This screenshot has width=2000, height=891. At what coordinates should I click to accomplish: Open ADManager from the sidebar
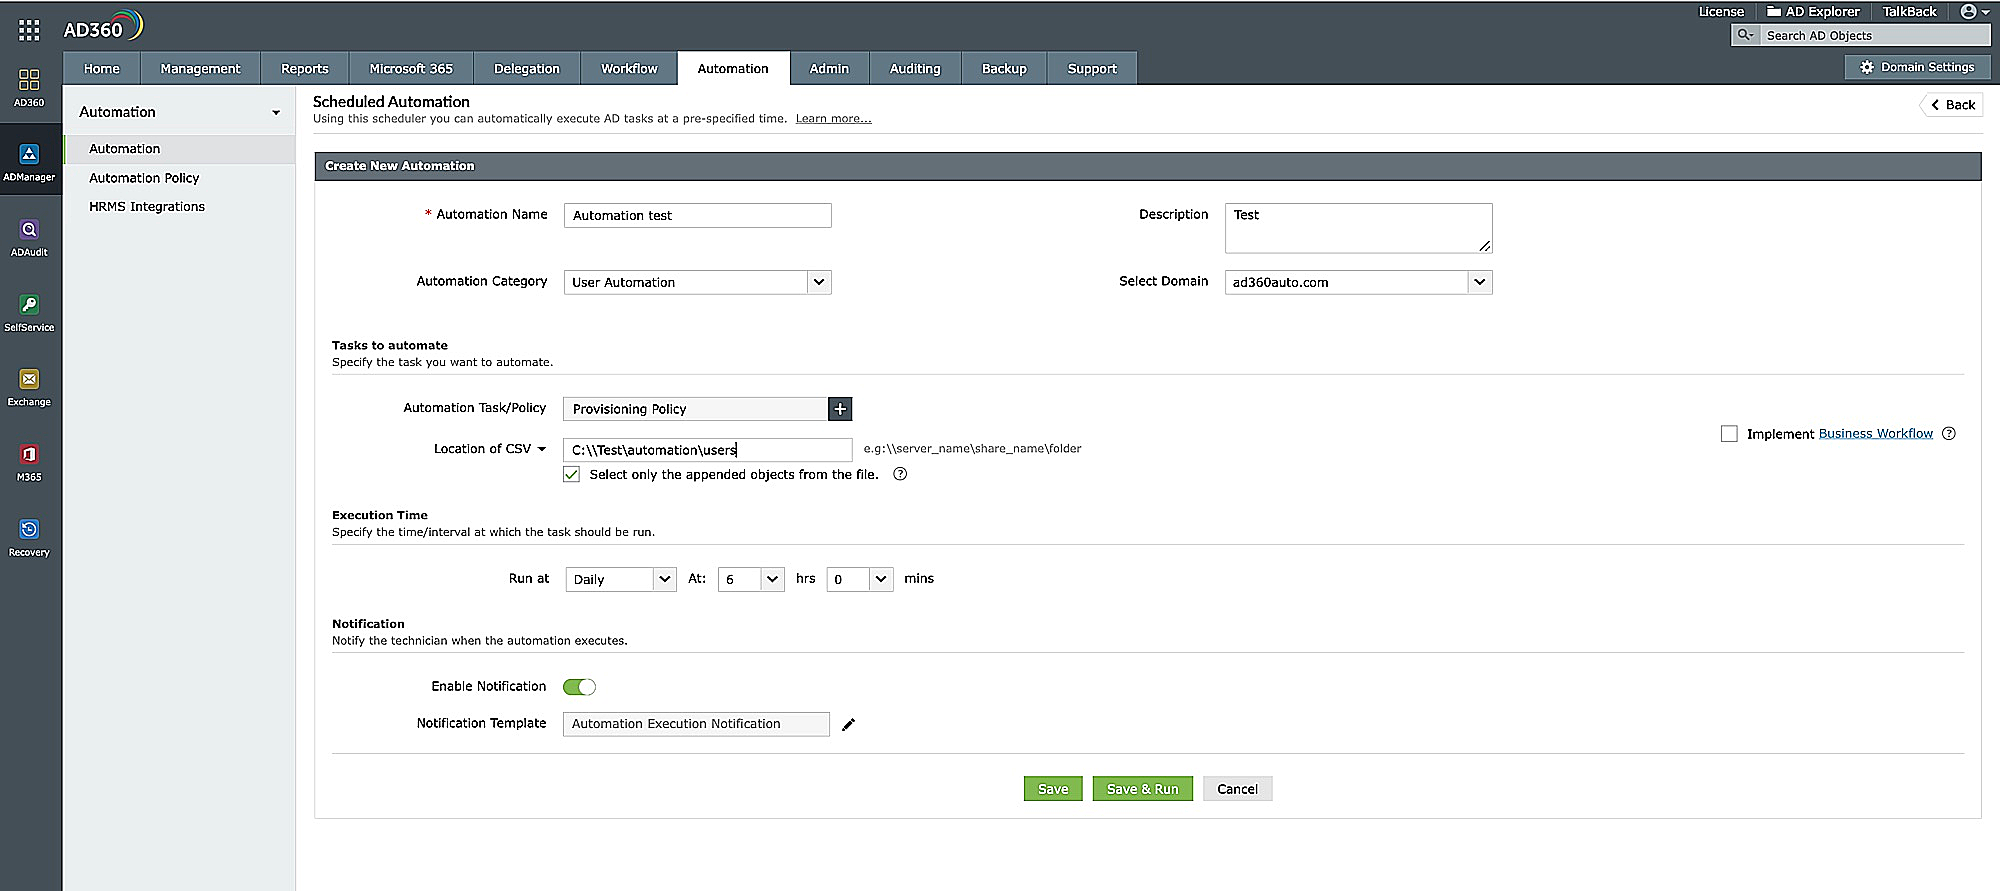pyautogui.click(x=29, y=162)
